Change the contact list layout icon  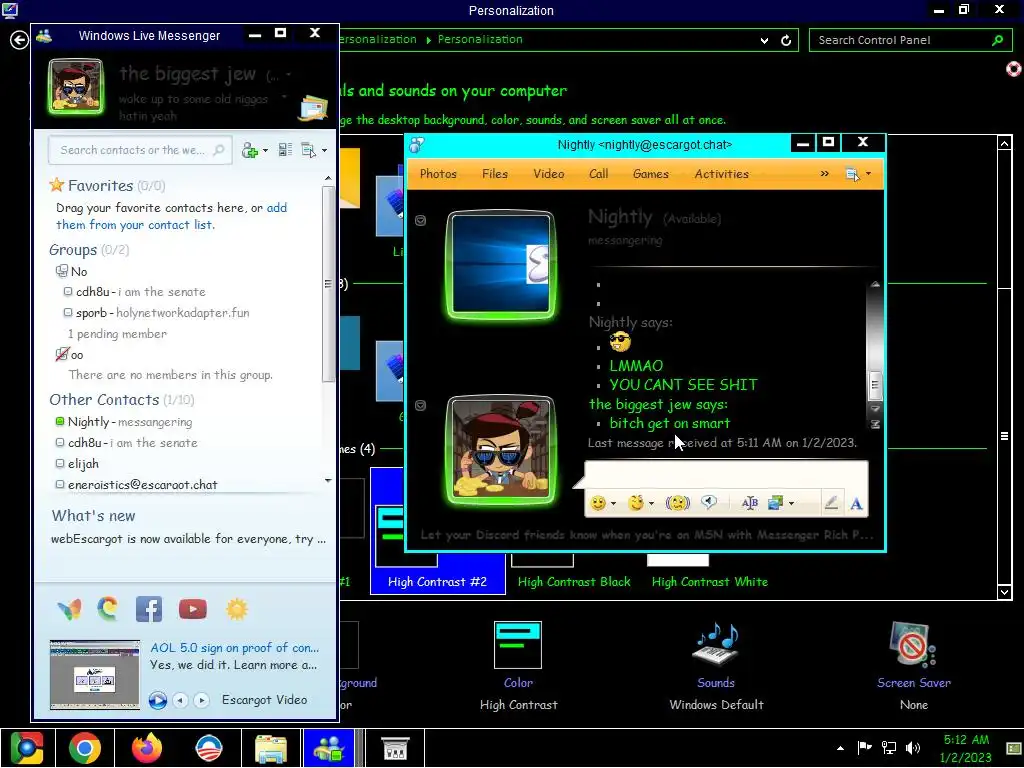285,150
